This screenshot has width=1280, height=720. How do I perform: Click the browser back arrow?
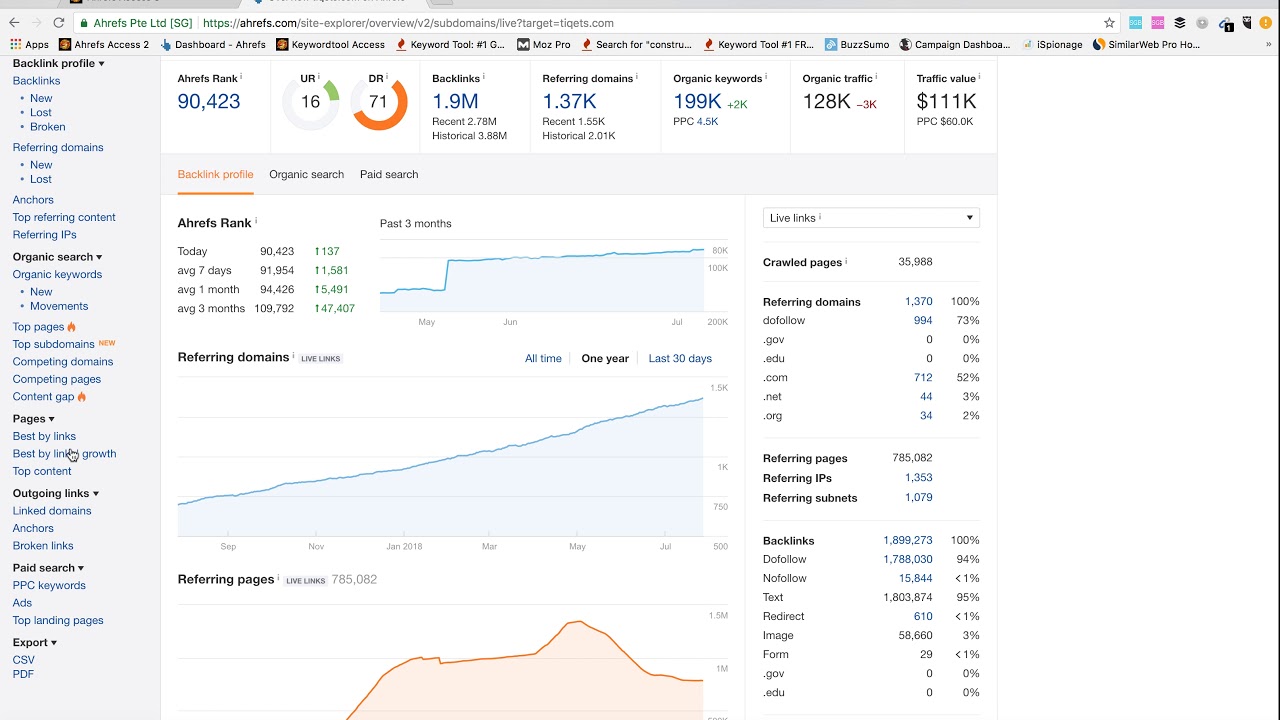[x=14, y=22]
